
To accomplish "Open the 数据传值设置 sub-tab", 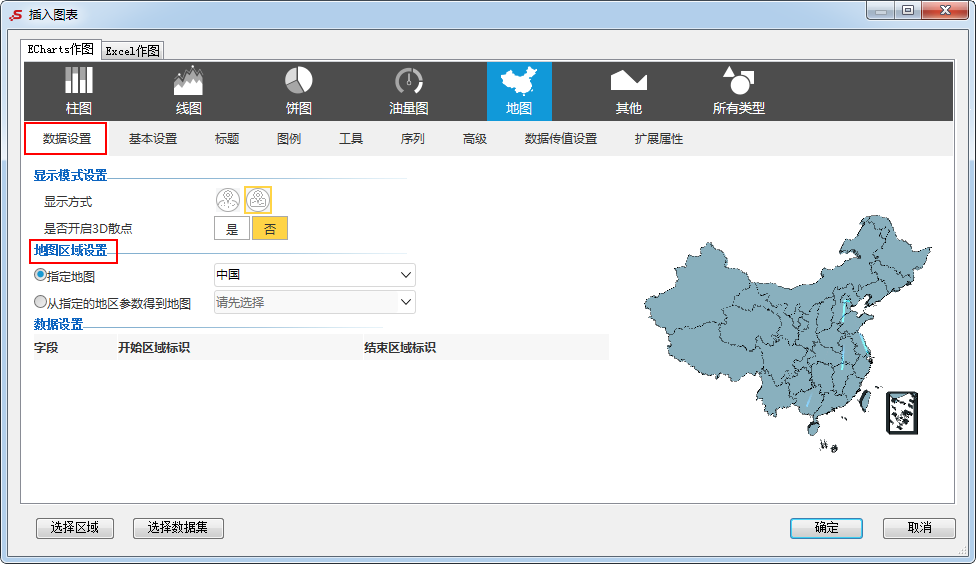I will (561, 139).
